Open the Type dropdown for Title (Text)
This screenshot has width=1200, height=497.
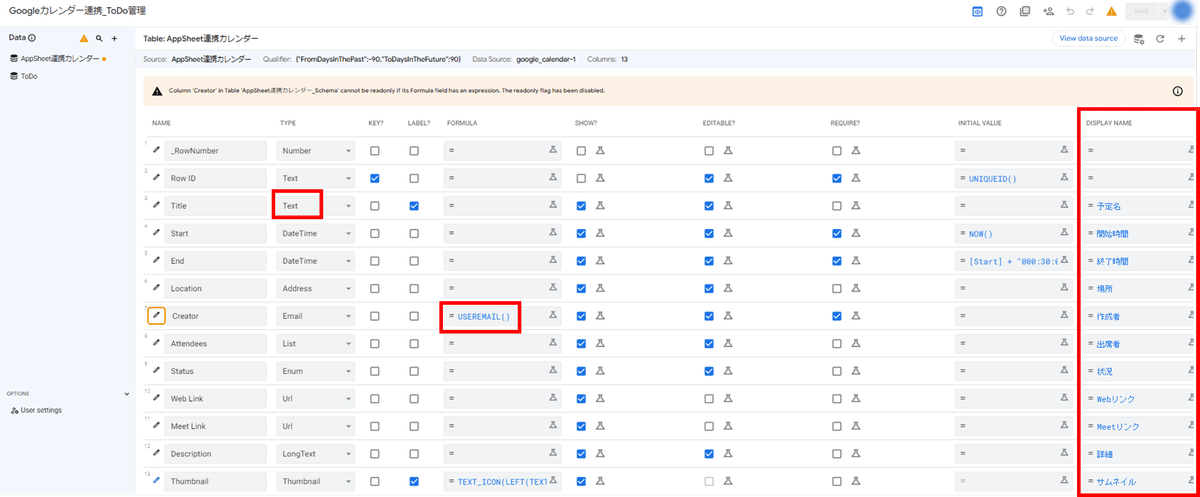[316, 205]
